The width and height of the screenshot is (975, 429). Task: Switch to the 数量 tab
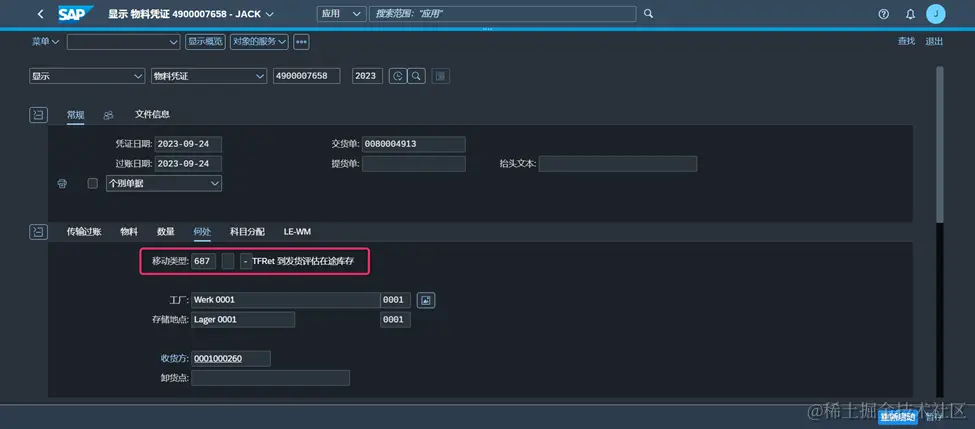click(165, 232)
